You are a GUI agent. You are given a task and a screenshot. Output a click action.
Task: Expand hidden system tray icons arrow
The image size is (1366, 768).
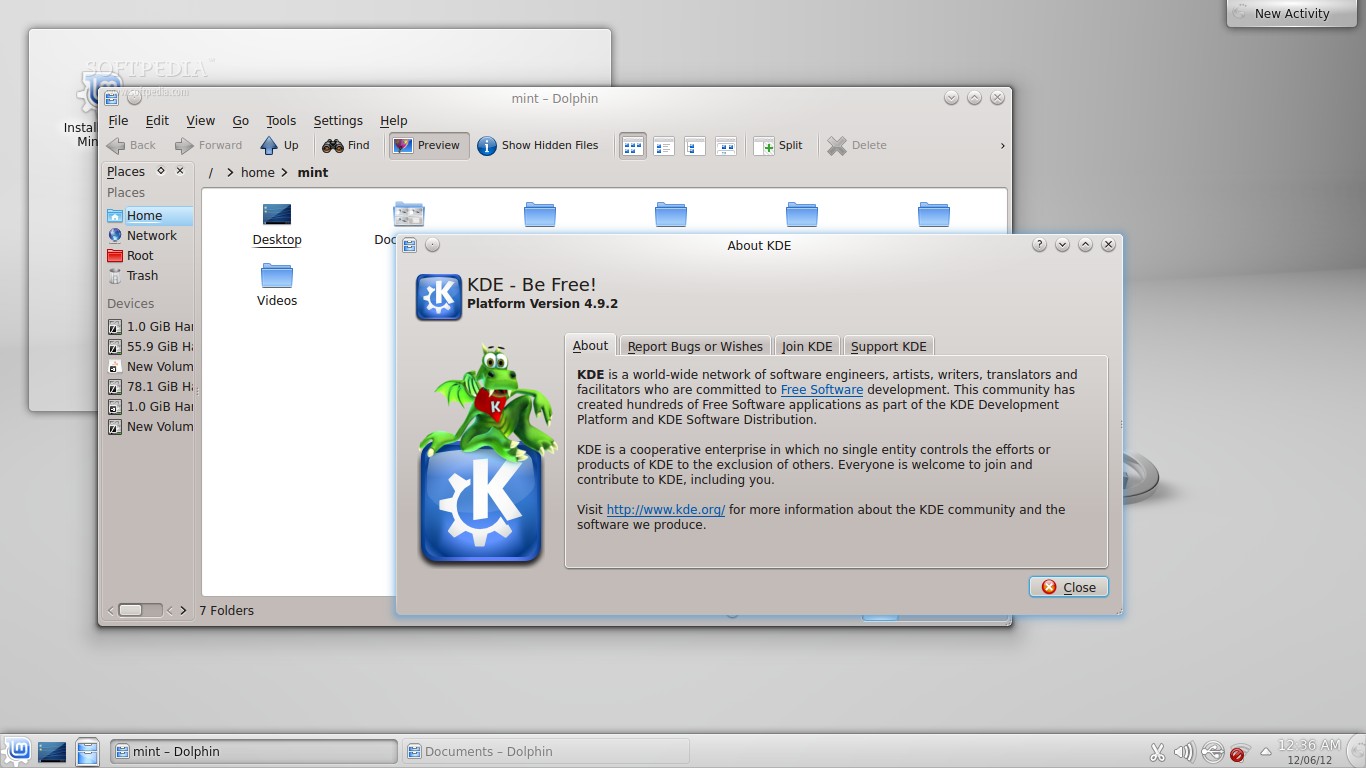pos(1266,752)
